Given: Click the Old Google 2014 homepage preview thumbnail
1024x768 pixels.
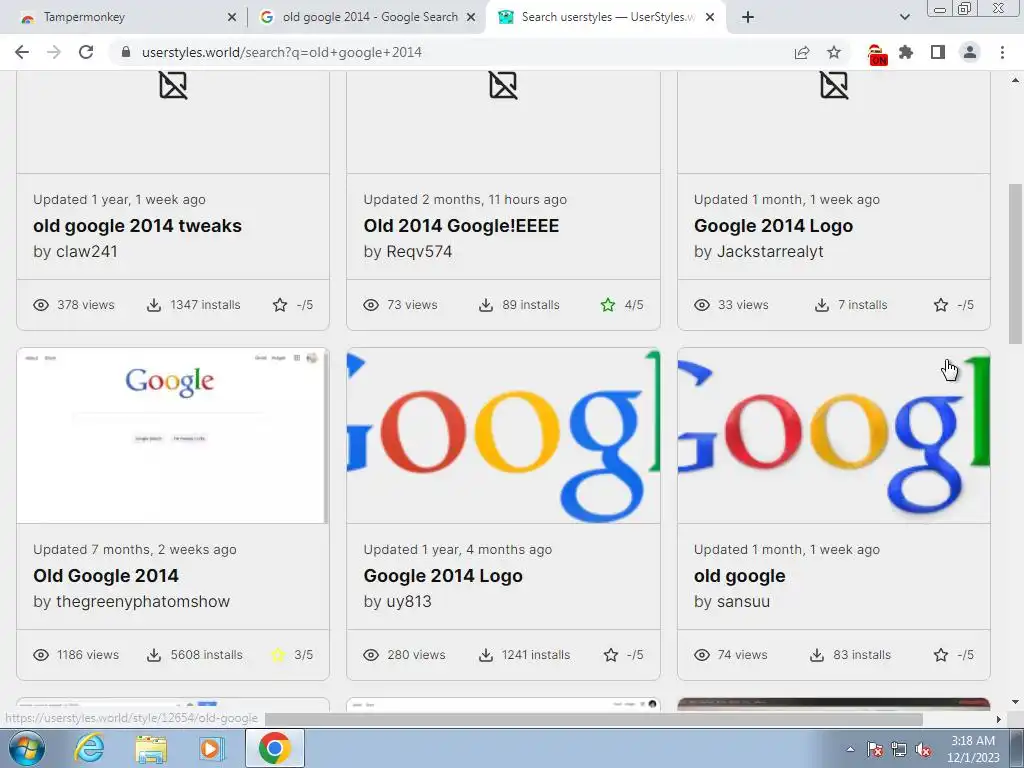Looking at the screenshot, I should 173,436.
